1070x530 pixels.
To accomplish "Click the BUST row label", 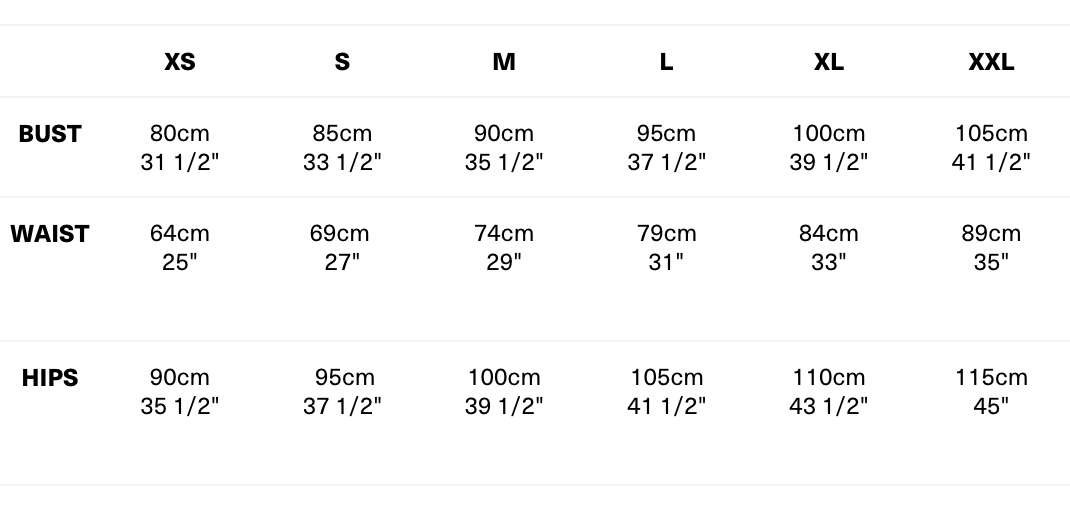I will coord(50,134).
